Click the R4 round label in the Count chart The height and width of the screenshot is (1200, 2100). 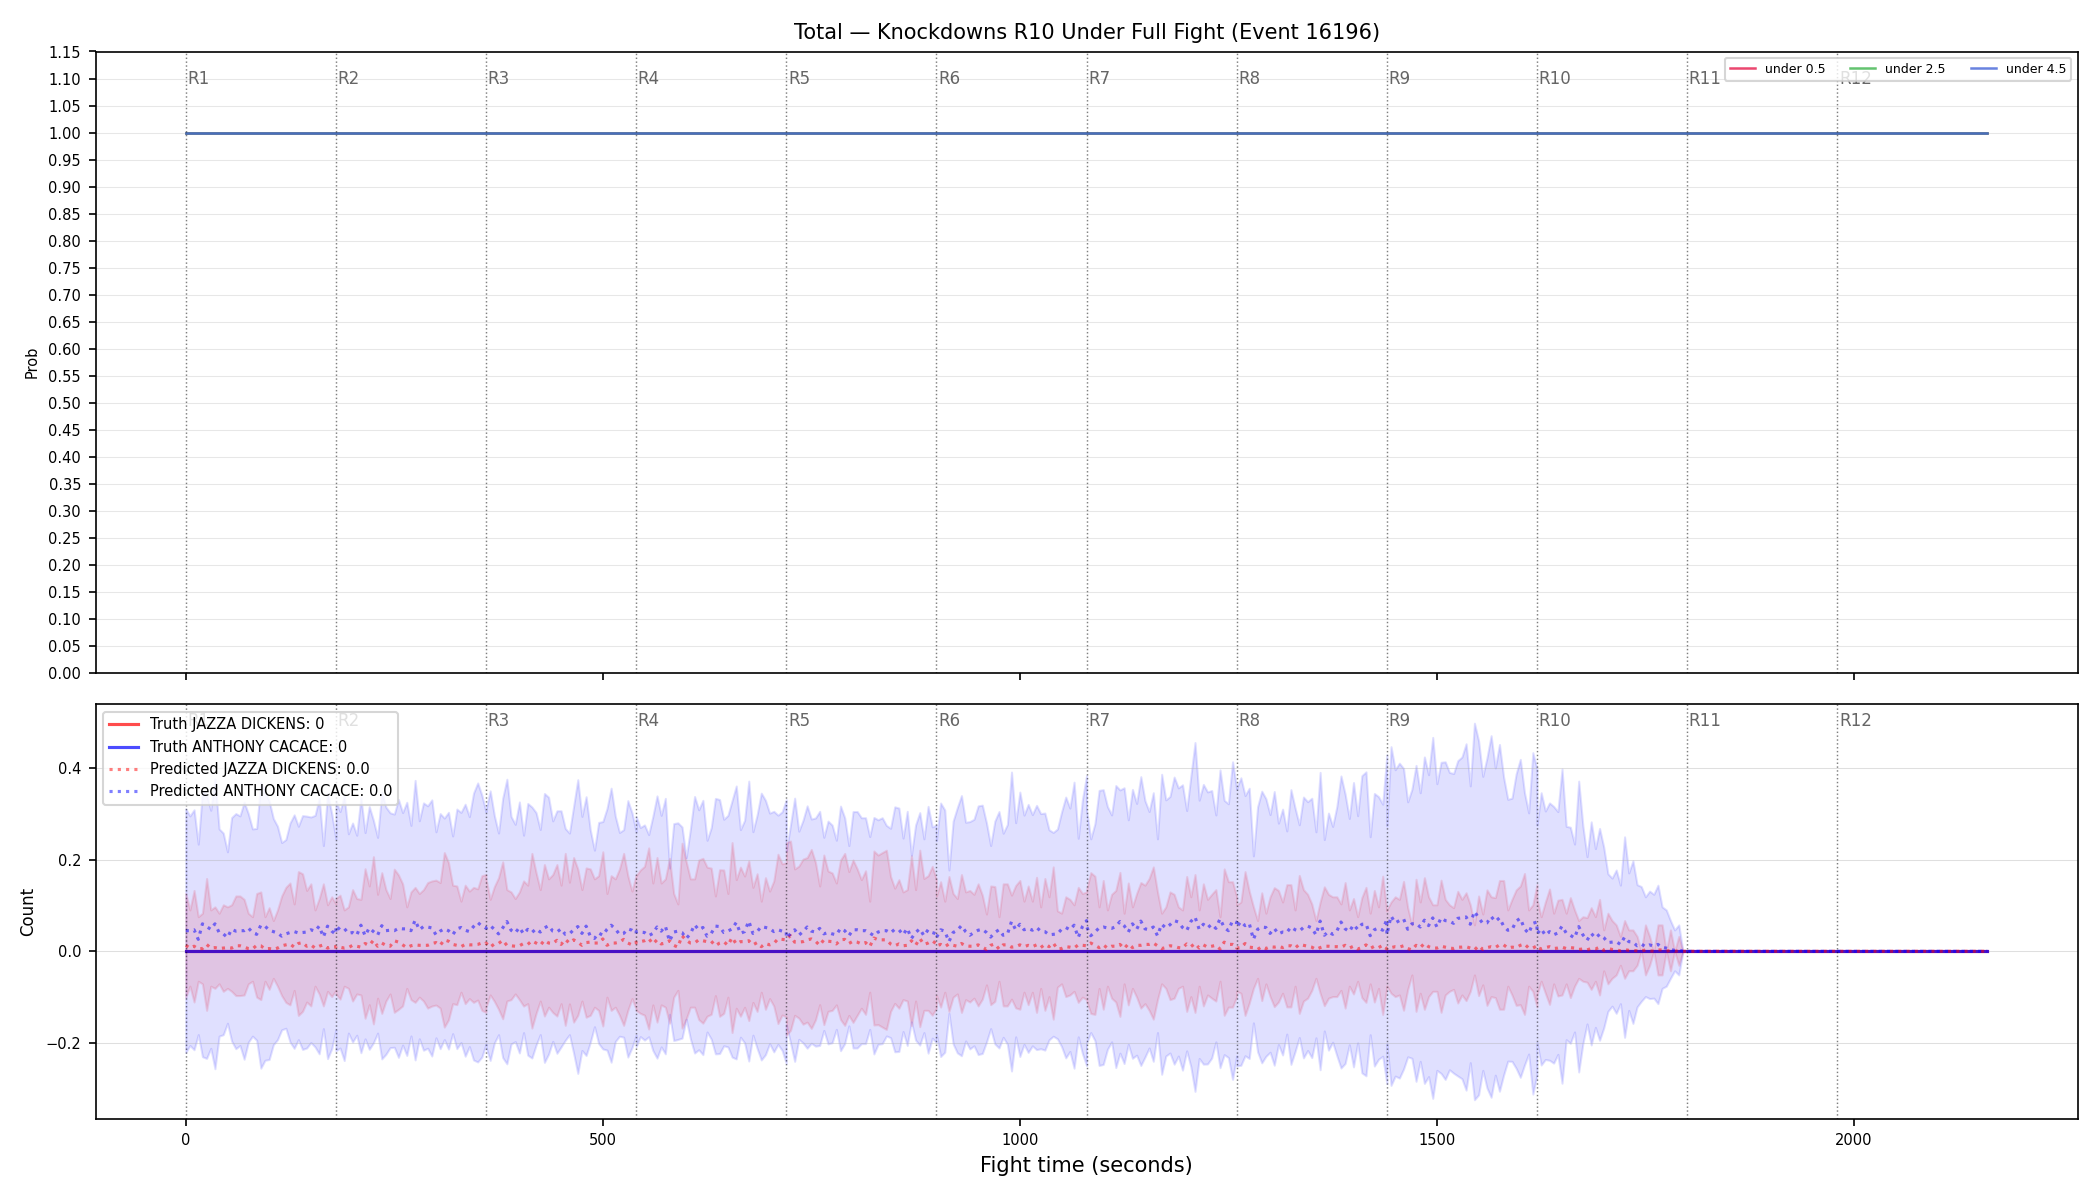pos(648,720)
